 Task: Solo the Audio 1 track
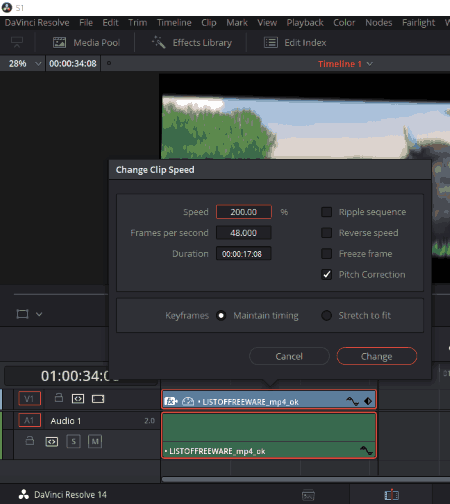pyautogui.click(x=74, y=442)
